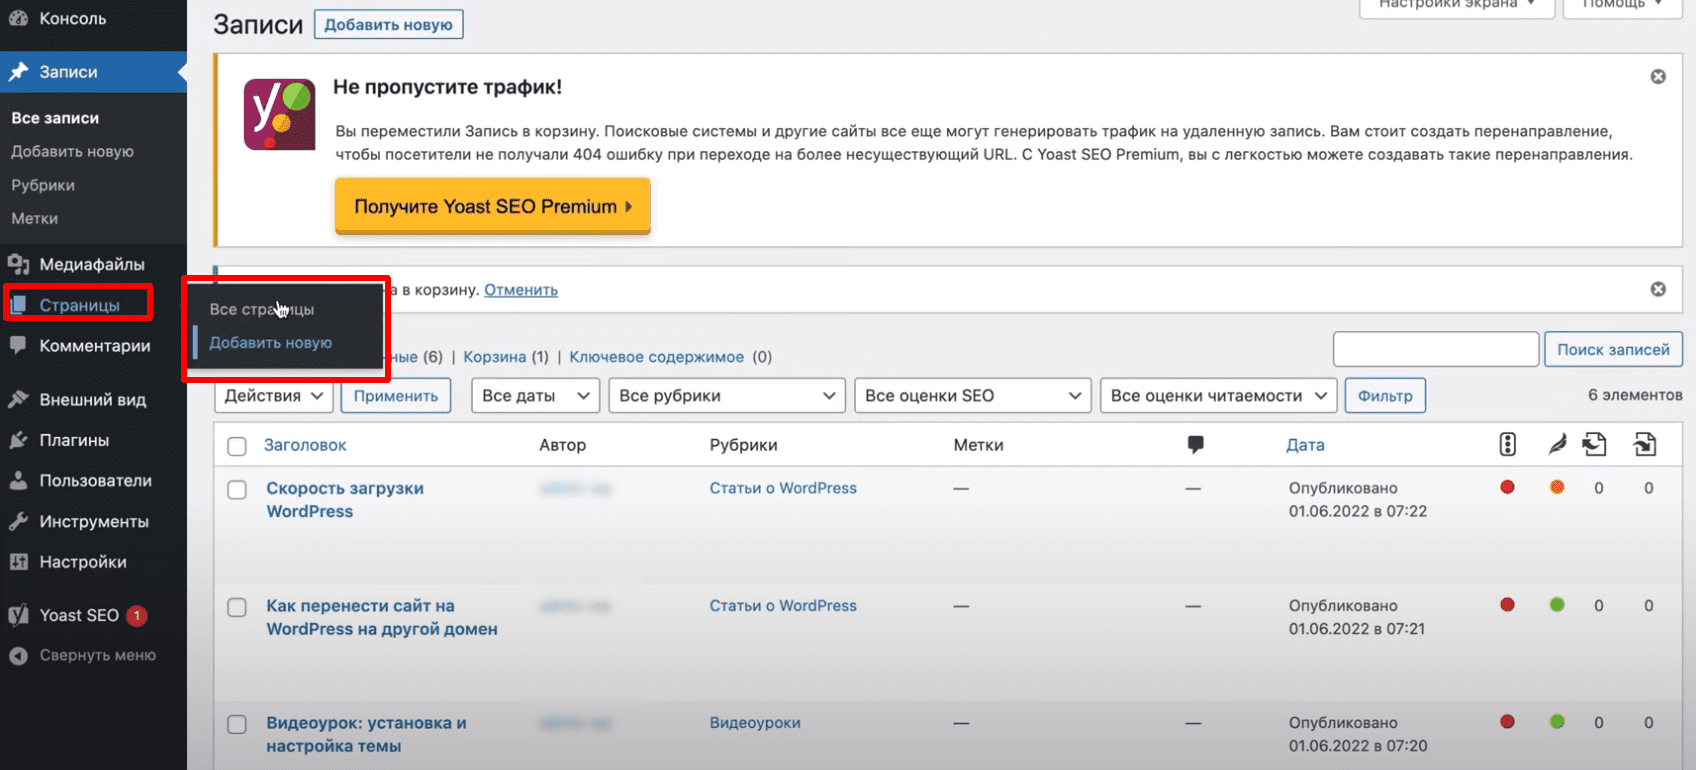Click the comments bubble column icon
The image size is (1696, 770).
(x=1195, y=445)
